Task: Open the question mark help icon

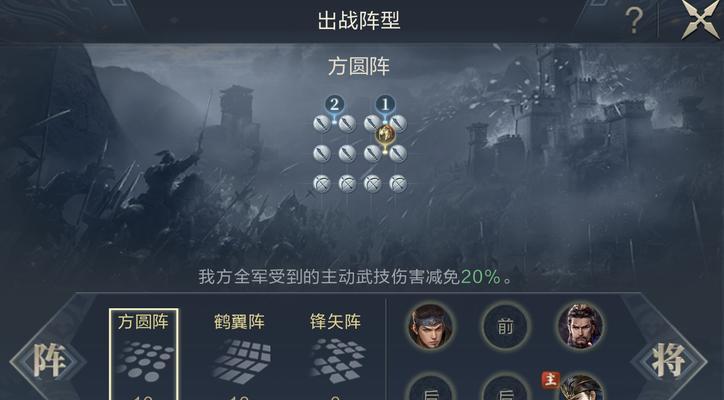Action: [x=634, y=20]
